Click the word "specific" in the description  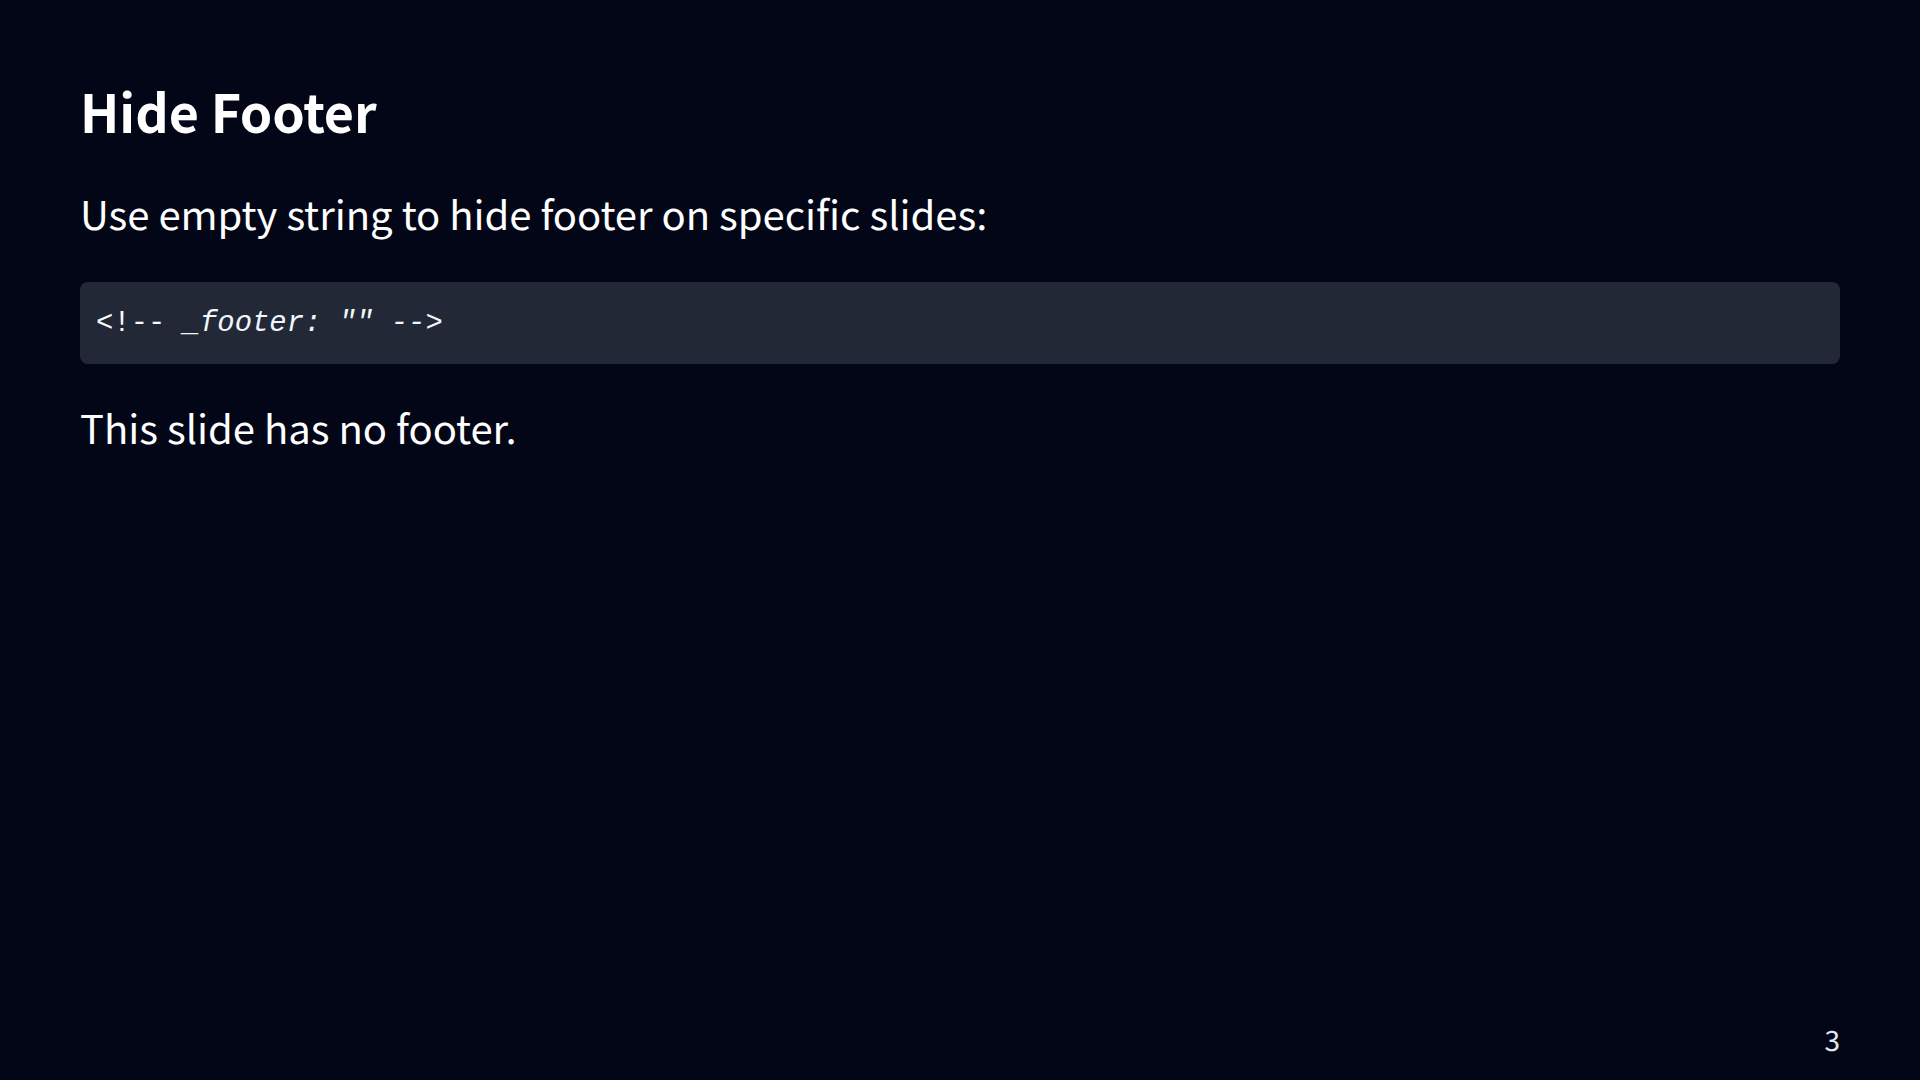(x=789, y=216)
